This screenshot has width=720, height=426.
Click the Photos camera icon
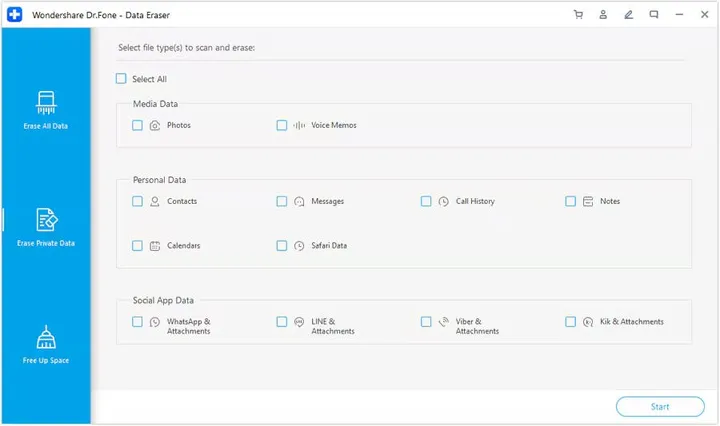click(155, 125)
